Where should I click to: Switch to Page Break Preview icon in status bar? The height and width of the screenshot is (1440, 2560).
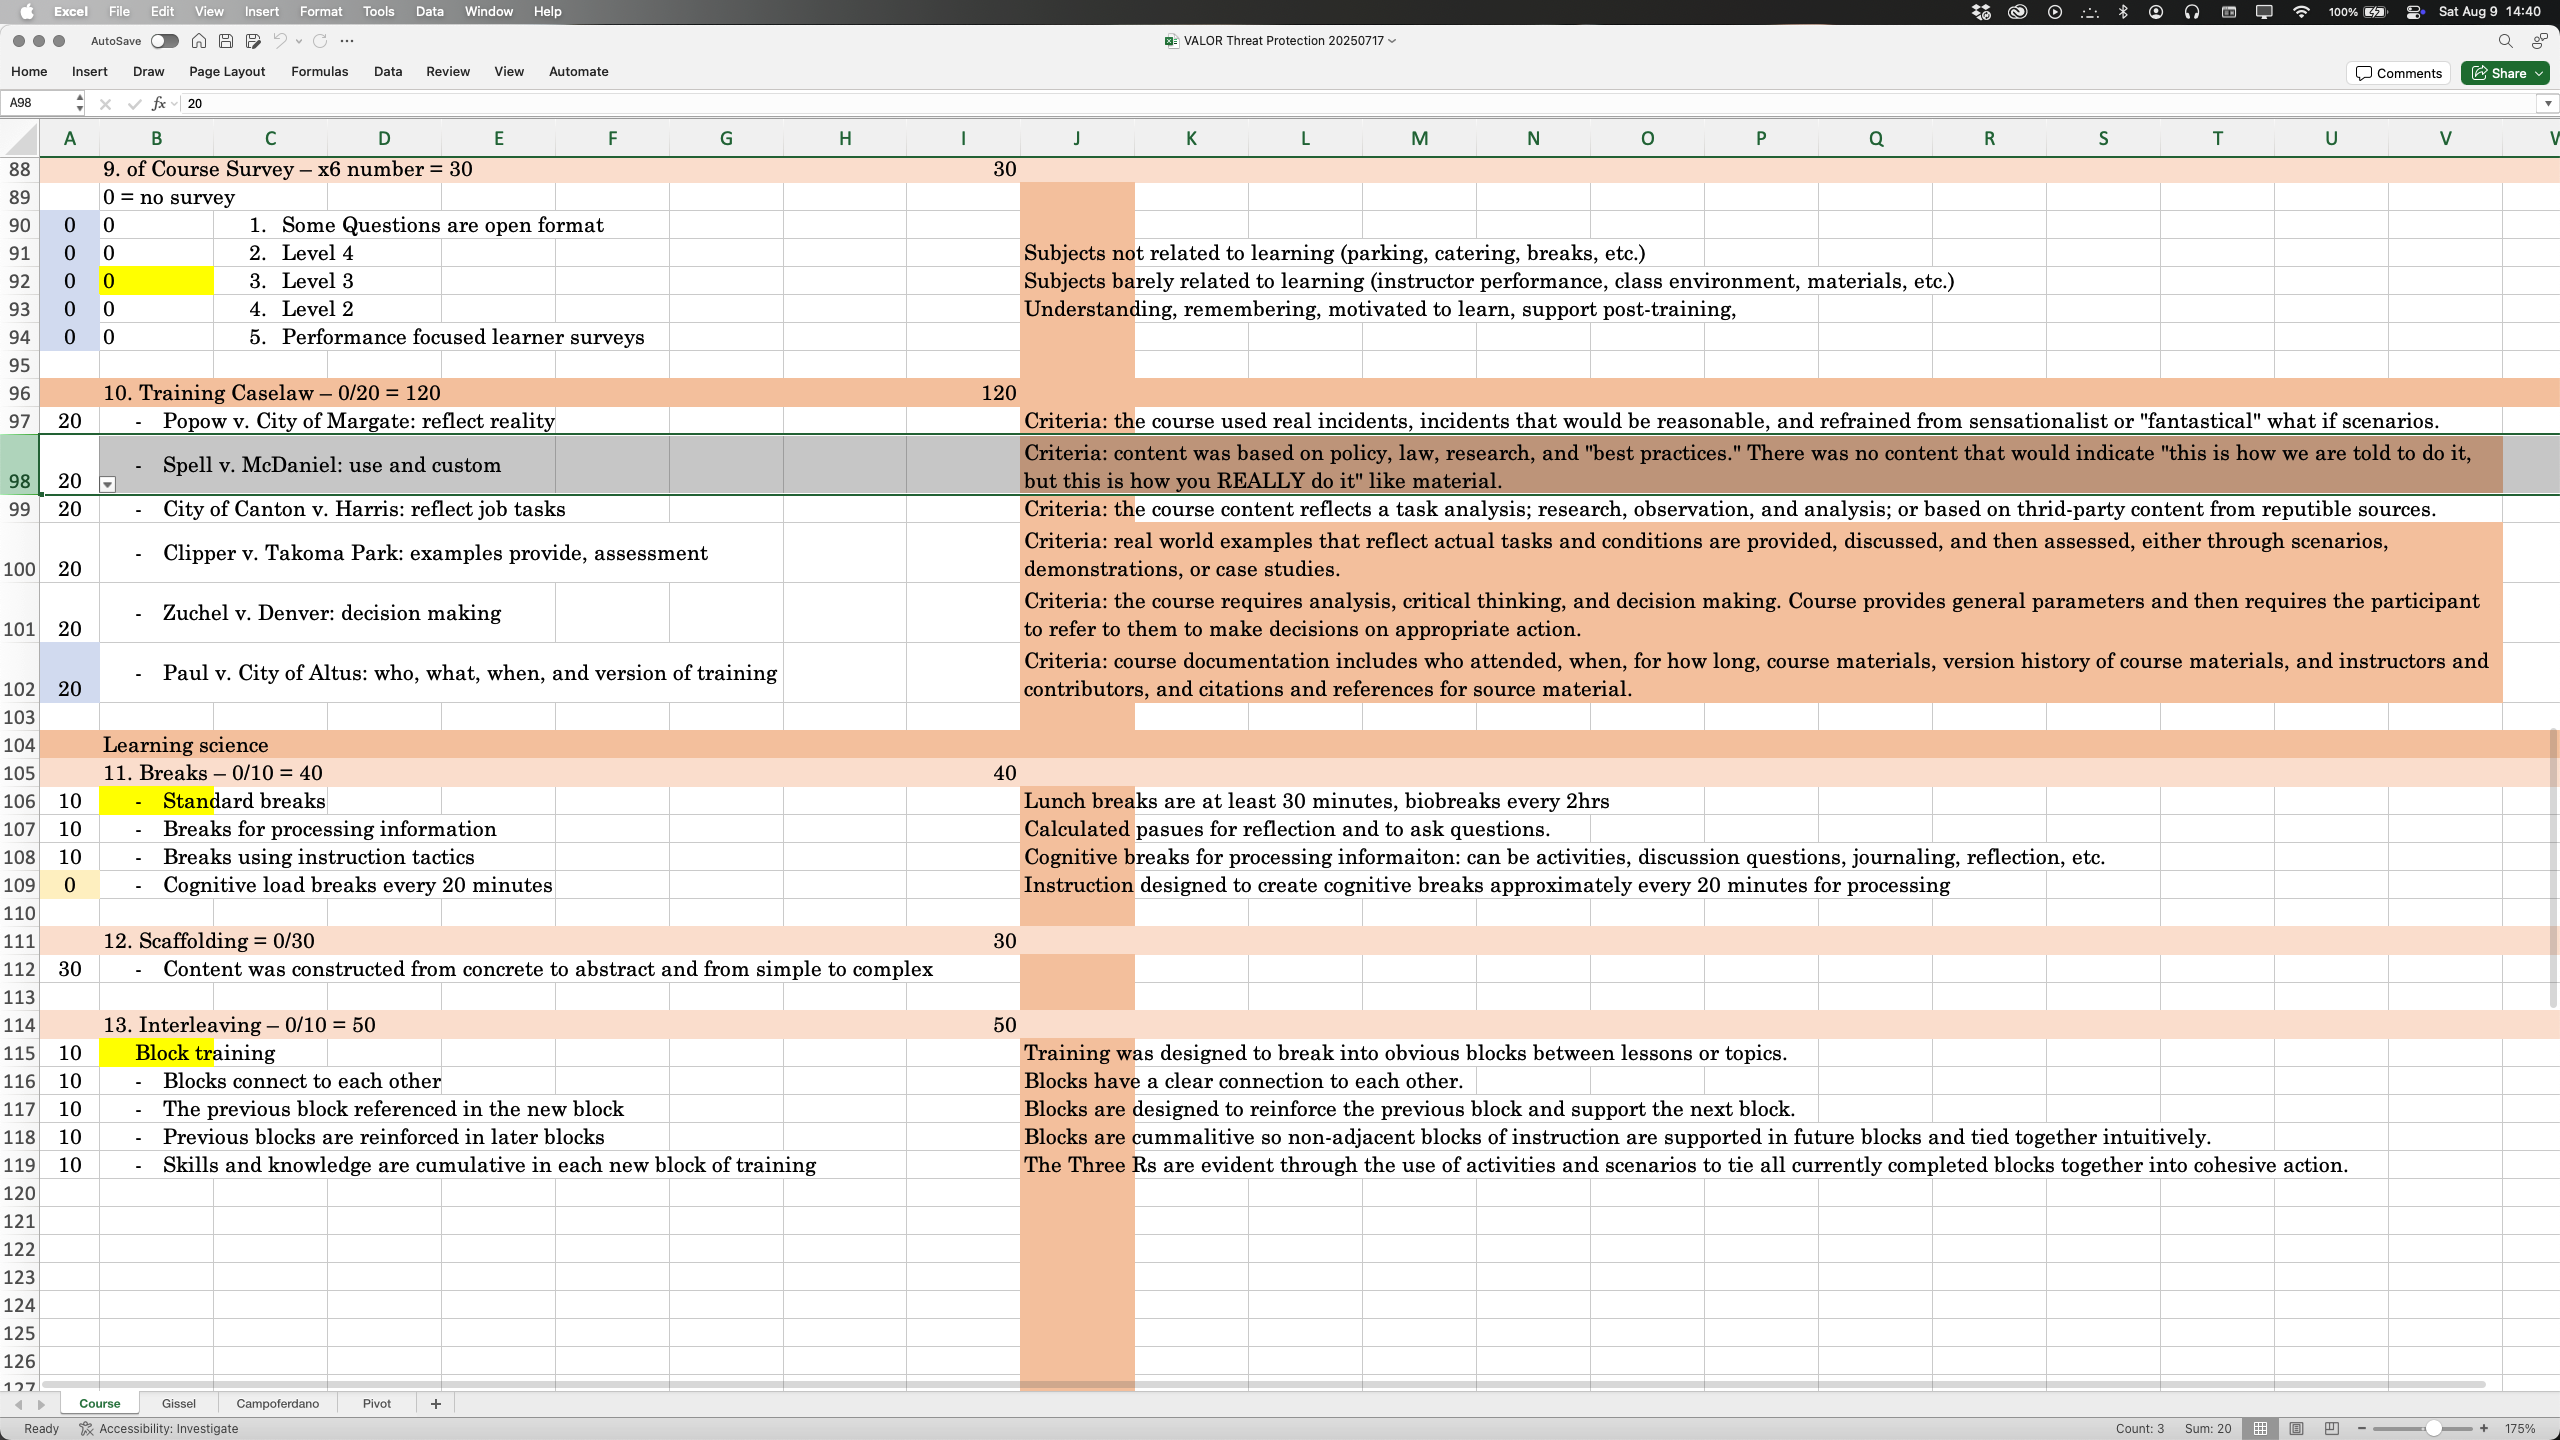coord(2332,1428)
